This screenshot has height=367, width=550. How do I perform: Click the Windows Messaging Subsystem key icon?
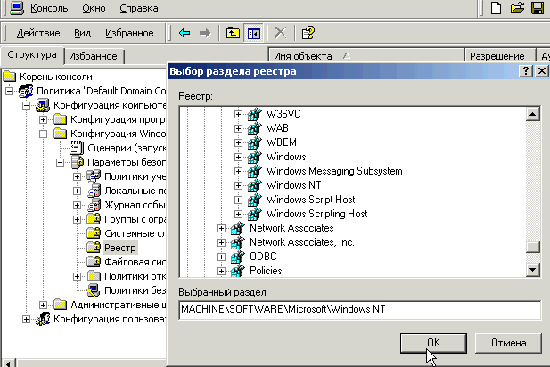255,171
